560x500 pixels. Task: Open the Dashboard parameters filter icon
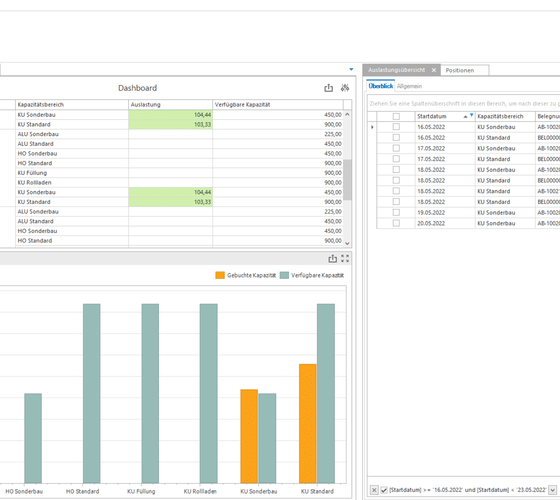[x=345, y=88]
